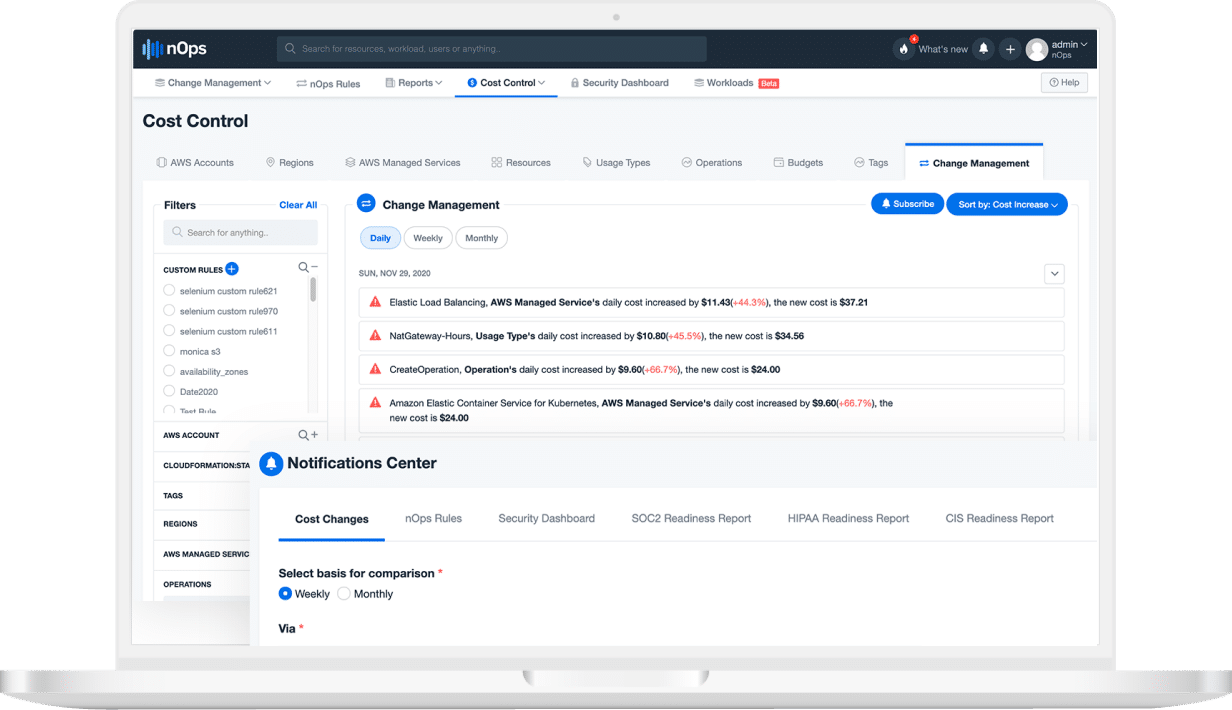Switch to Usage Types tab
The width and height of the screenshot is (1232, 710).
[x=616, y=163]
